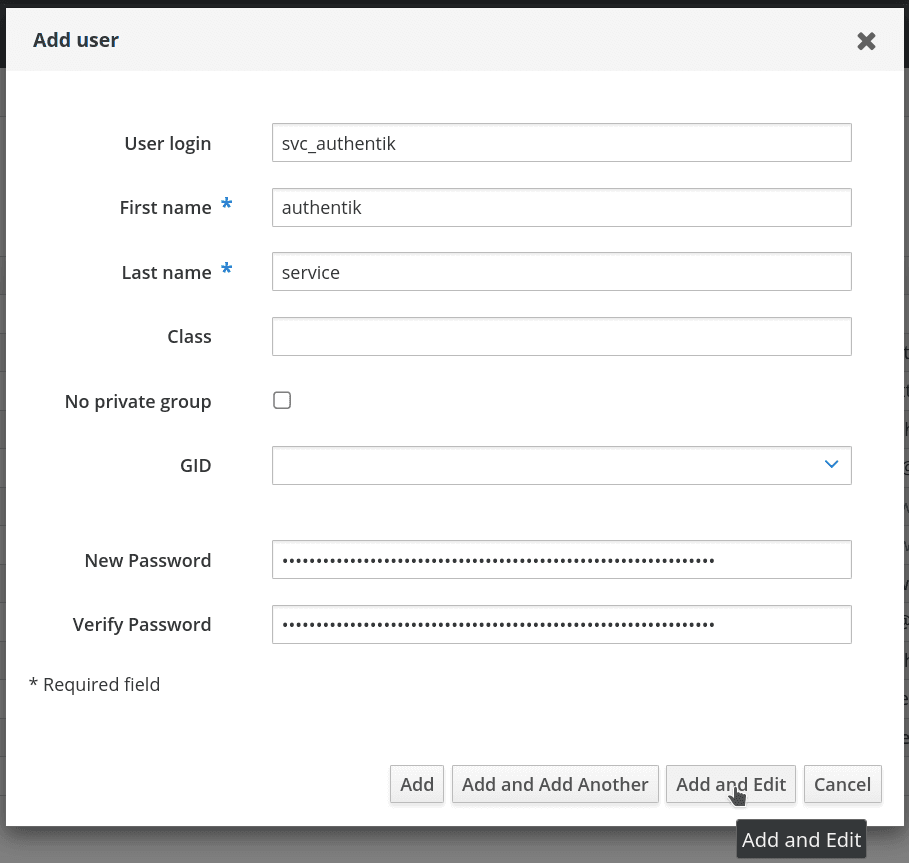Click the "First name" label text
The image size is (909, 863).
[x=165, y=208]
